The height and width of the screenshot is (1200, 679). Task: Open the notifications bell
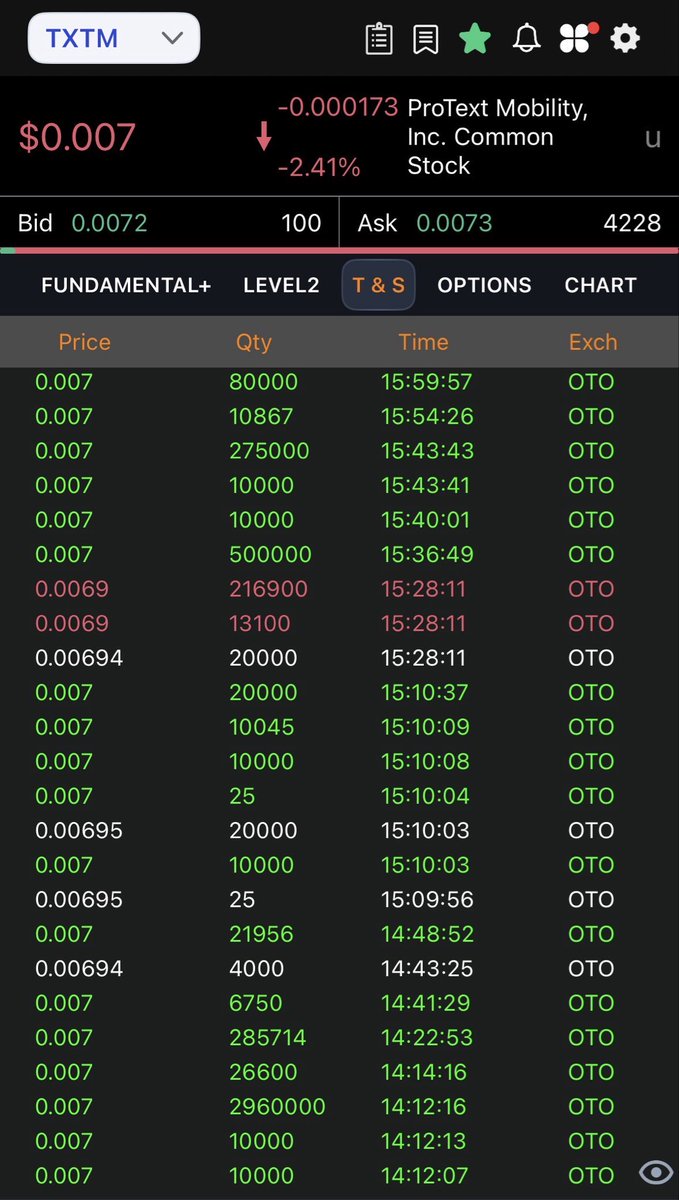tap(526, 39)
